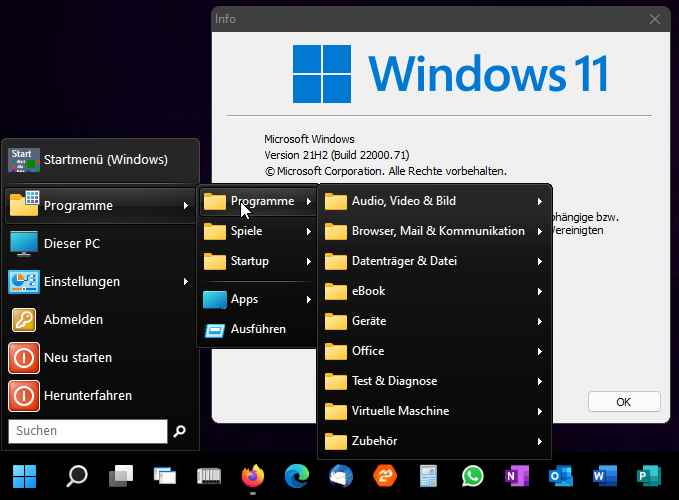Viewport: 679px width, 500px height.
Task: Click the Dieser PC monitor icon
Action: [24, 244]
